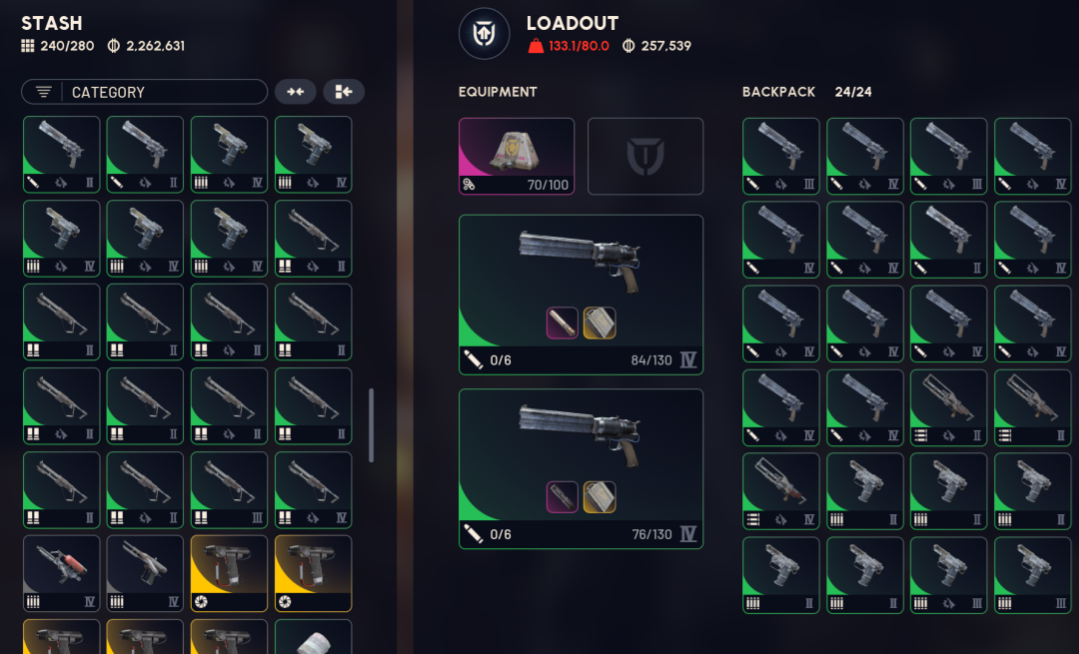Click the purple barrel attachment on 84/130 revolver
Image resolution: width=1079 pixels, height=654 pixels.
pyautogui.click(x=562, y=323)
